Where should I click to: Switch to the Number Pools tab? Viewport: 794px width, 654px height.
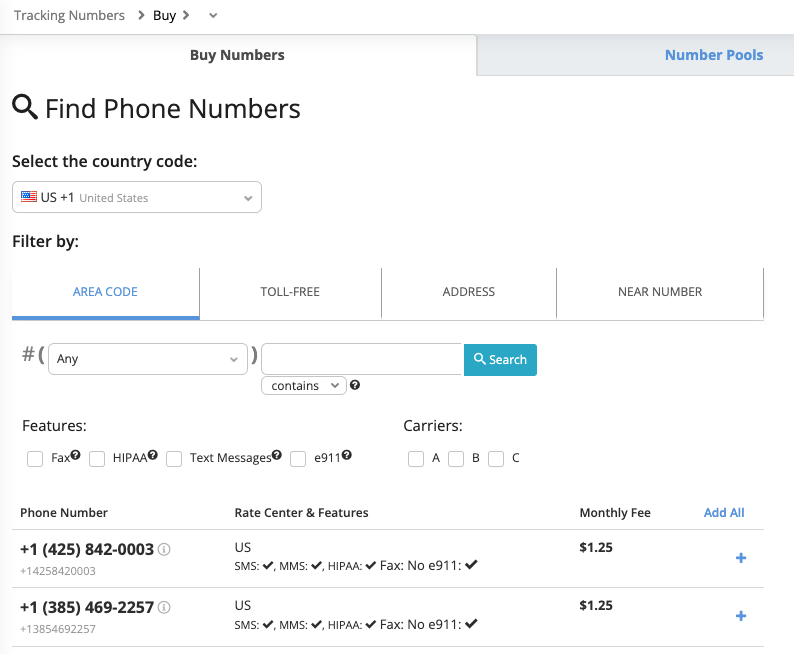[x=713, y=55]
